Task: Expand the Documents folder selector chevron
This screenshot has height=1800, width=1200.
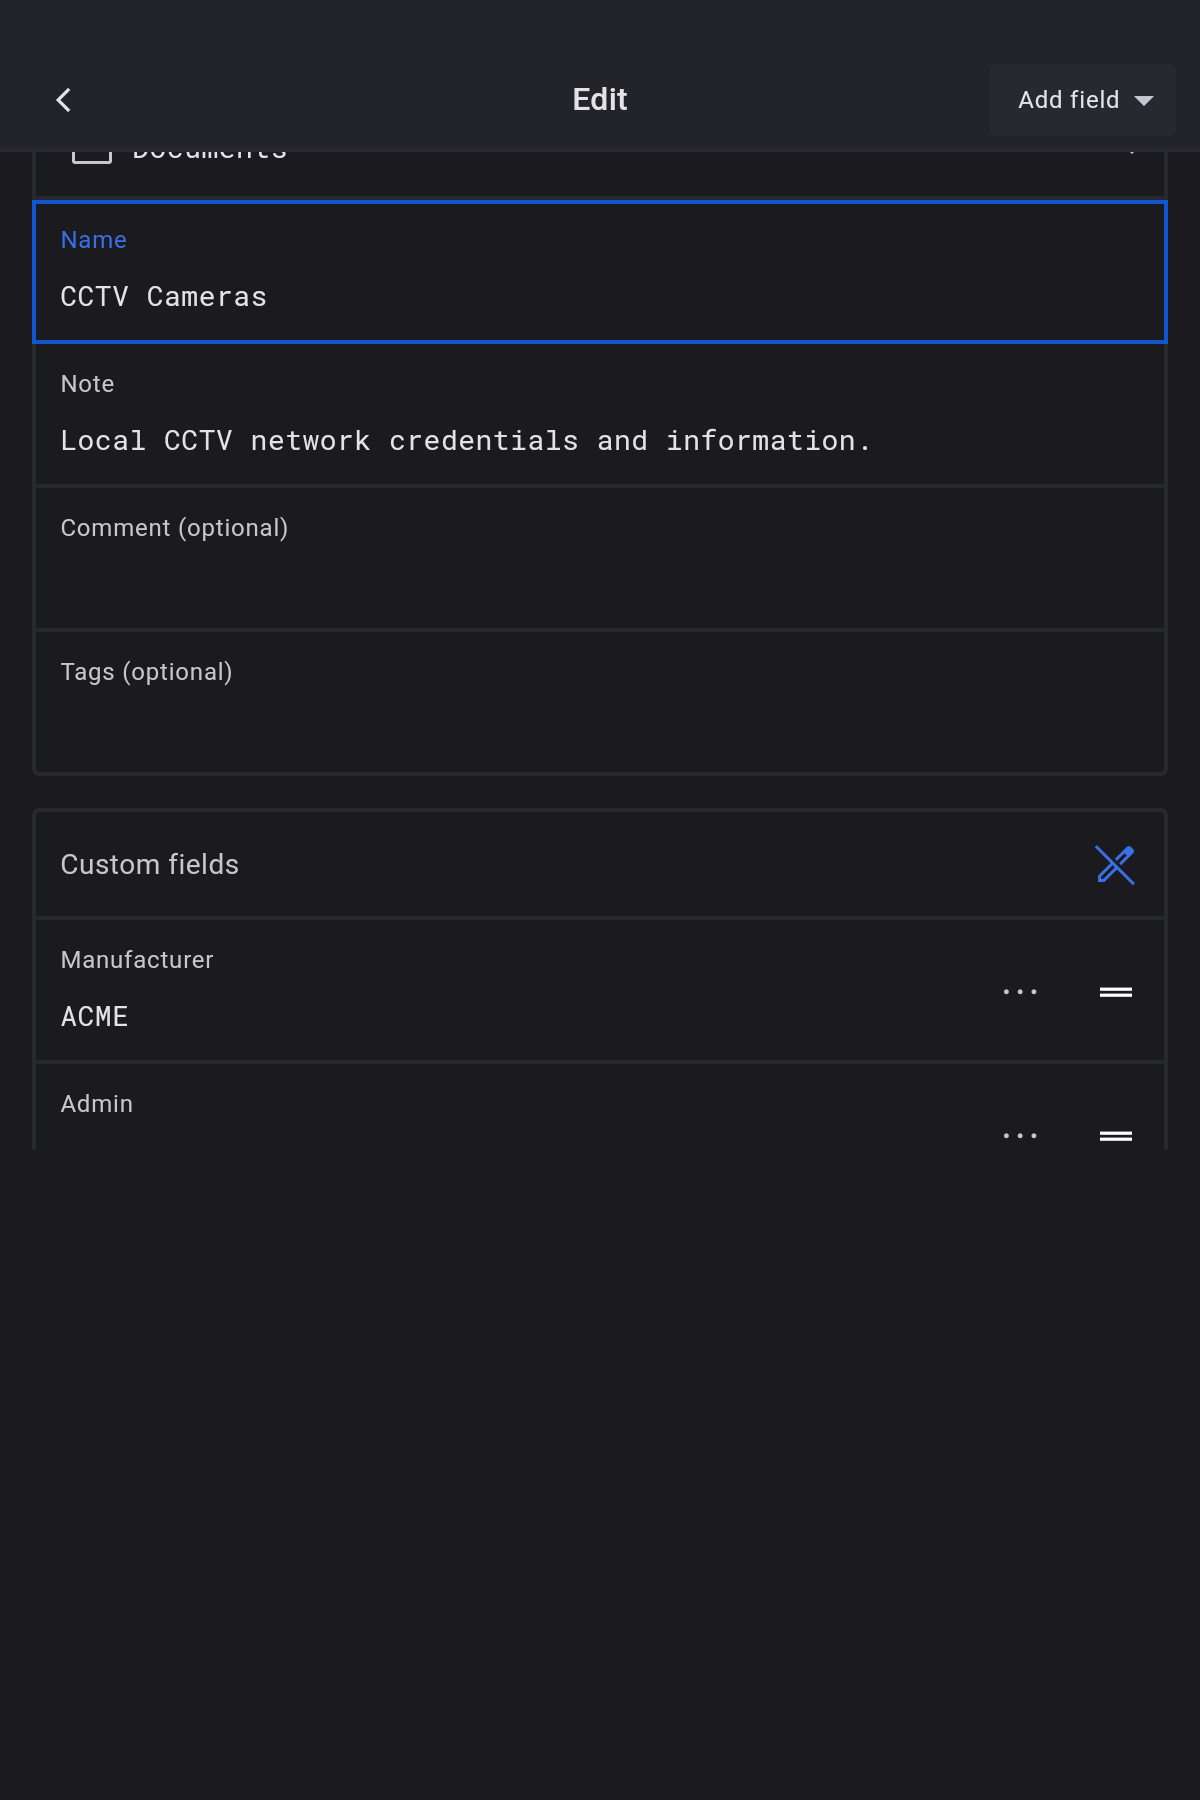Action: coord(1132,154)
